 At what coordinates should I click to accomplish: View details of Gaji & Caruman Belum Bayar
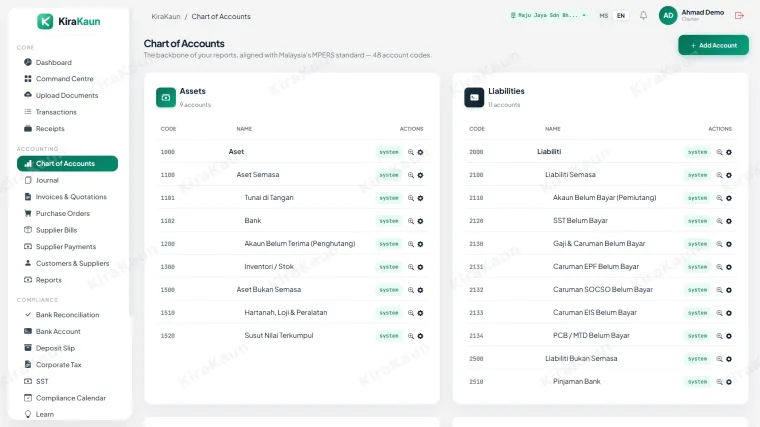click(x=719, y=244)
